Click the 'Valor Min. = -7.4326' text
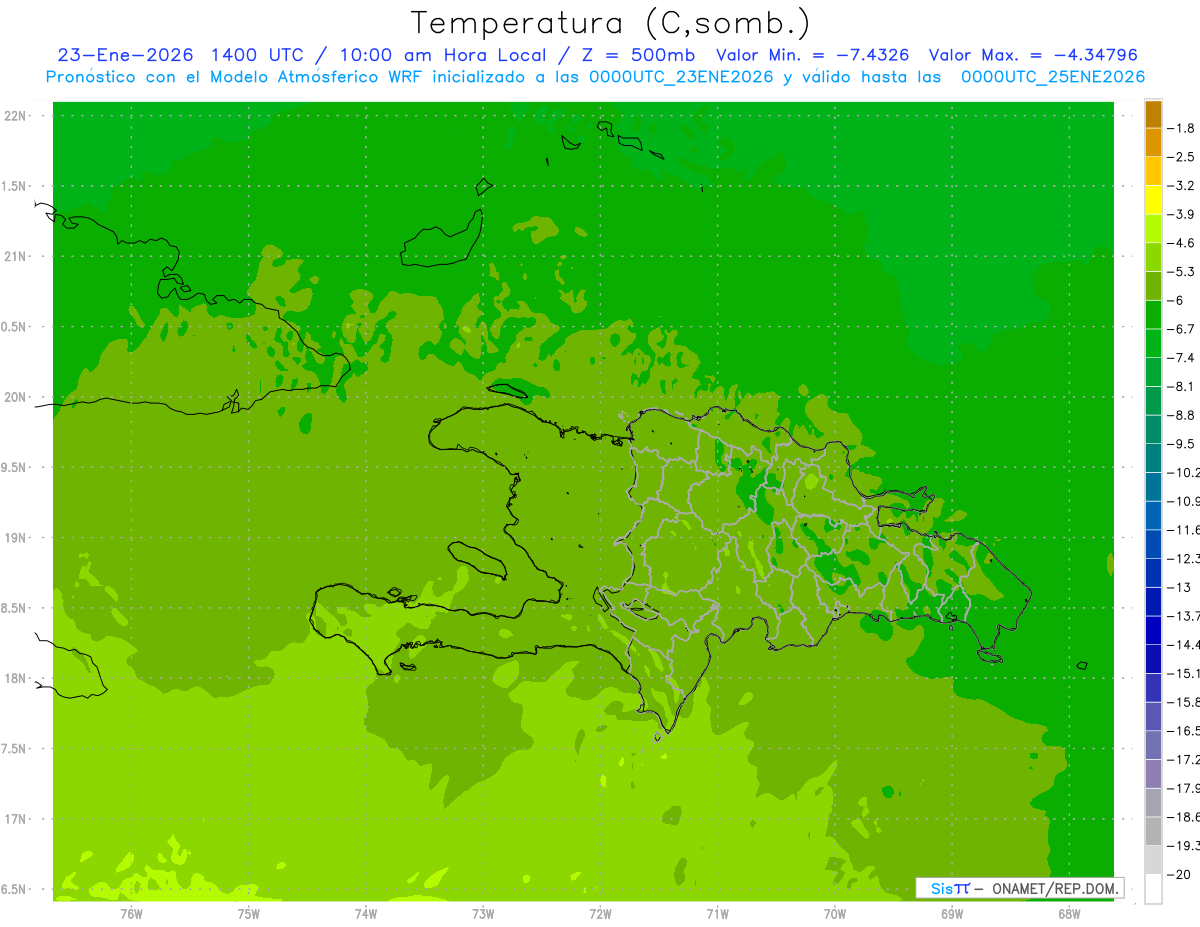The width and height of the screenshot is (1200, 927). point(813,55)
